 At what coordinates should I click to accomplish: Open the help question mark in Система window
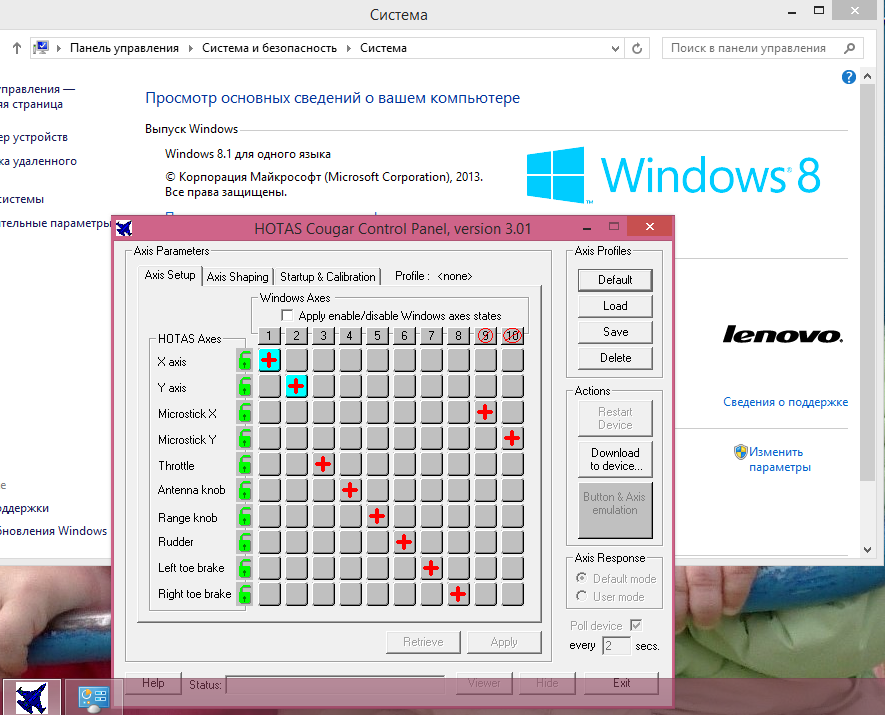[848, 77]
